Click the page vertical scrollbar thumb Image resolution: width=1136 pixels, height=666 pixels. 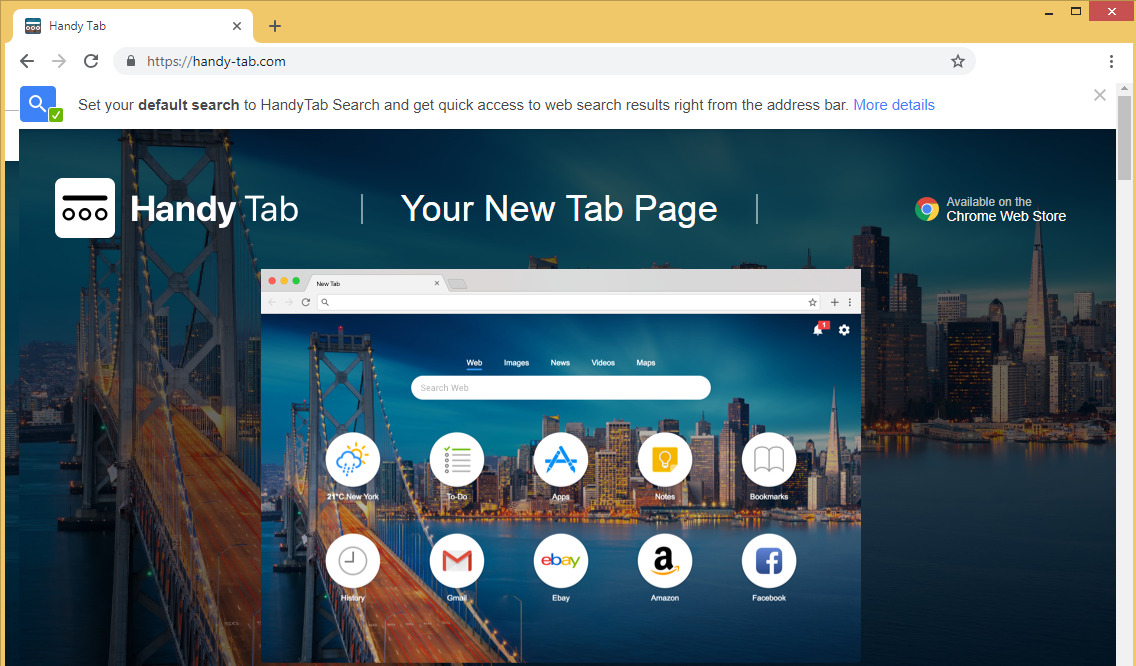pos(1124,138)
